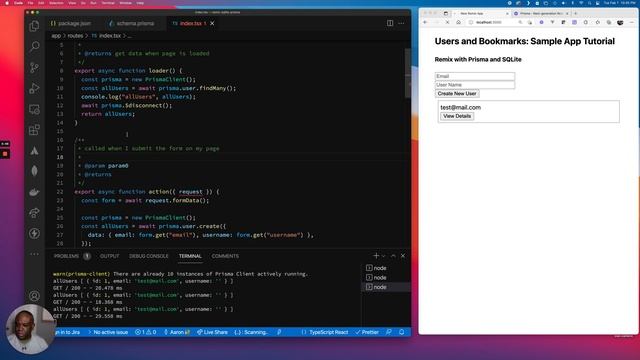Open the Docker whale icon view
This screenshot has height=360, width=640.
click(34, 191)
